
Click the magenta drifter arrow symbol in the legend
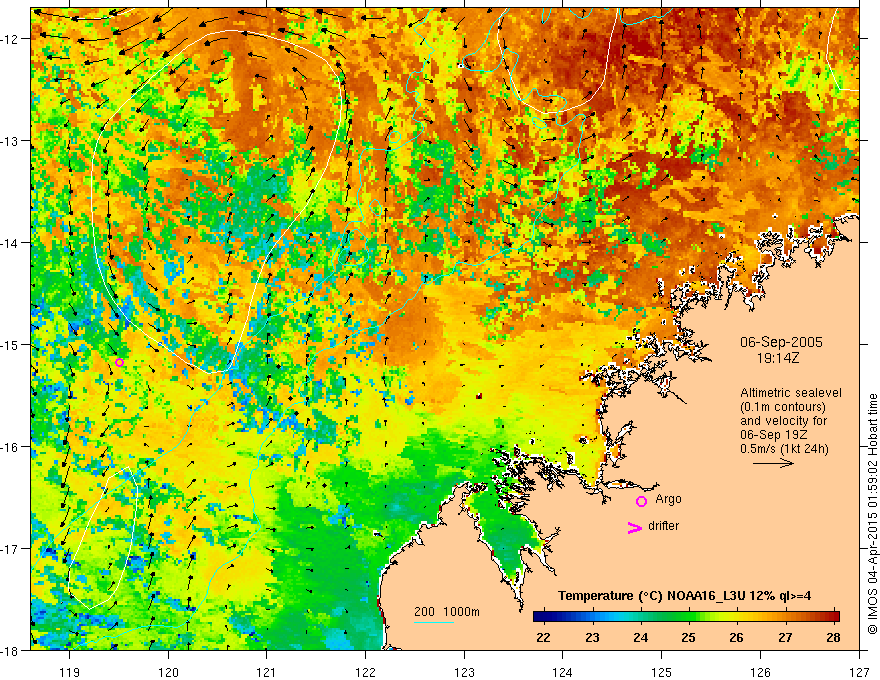[x=635, y=527]
